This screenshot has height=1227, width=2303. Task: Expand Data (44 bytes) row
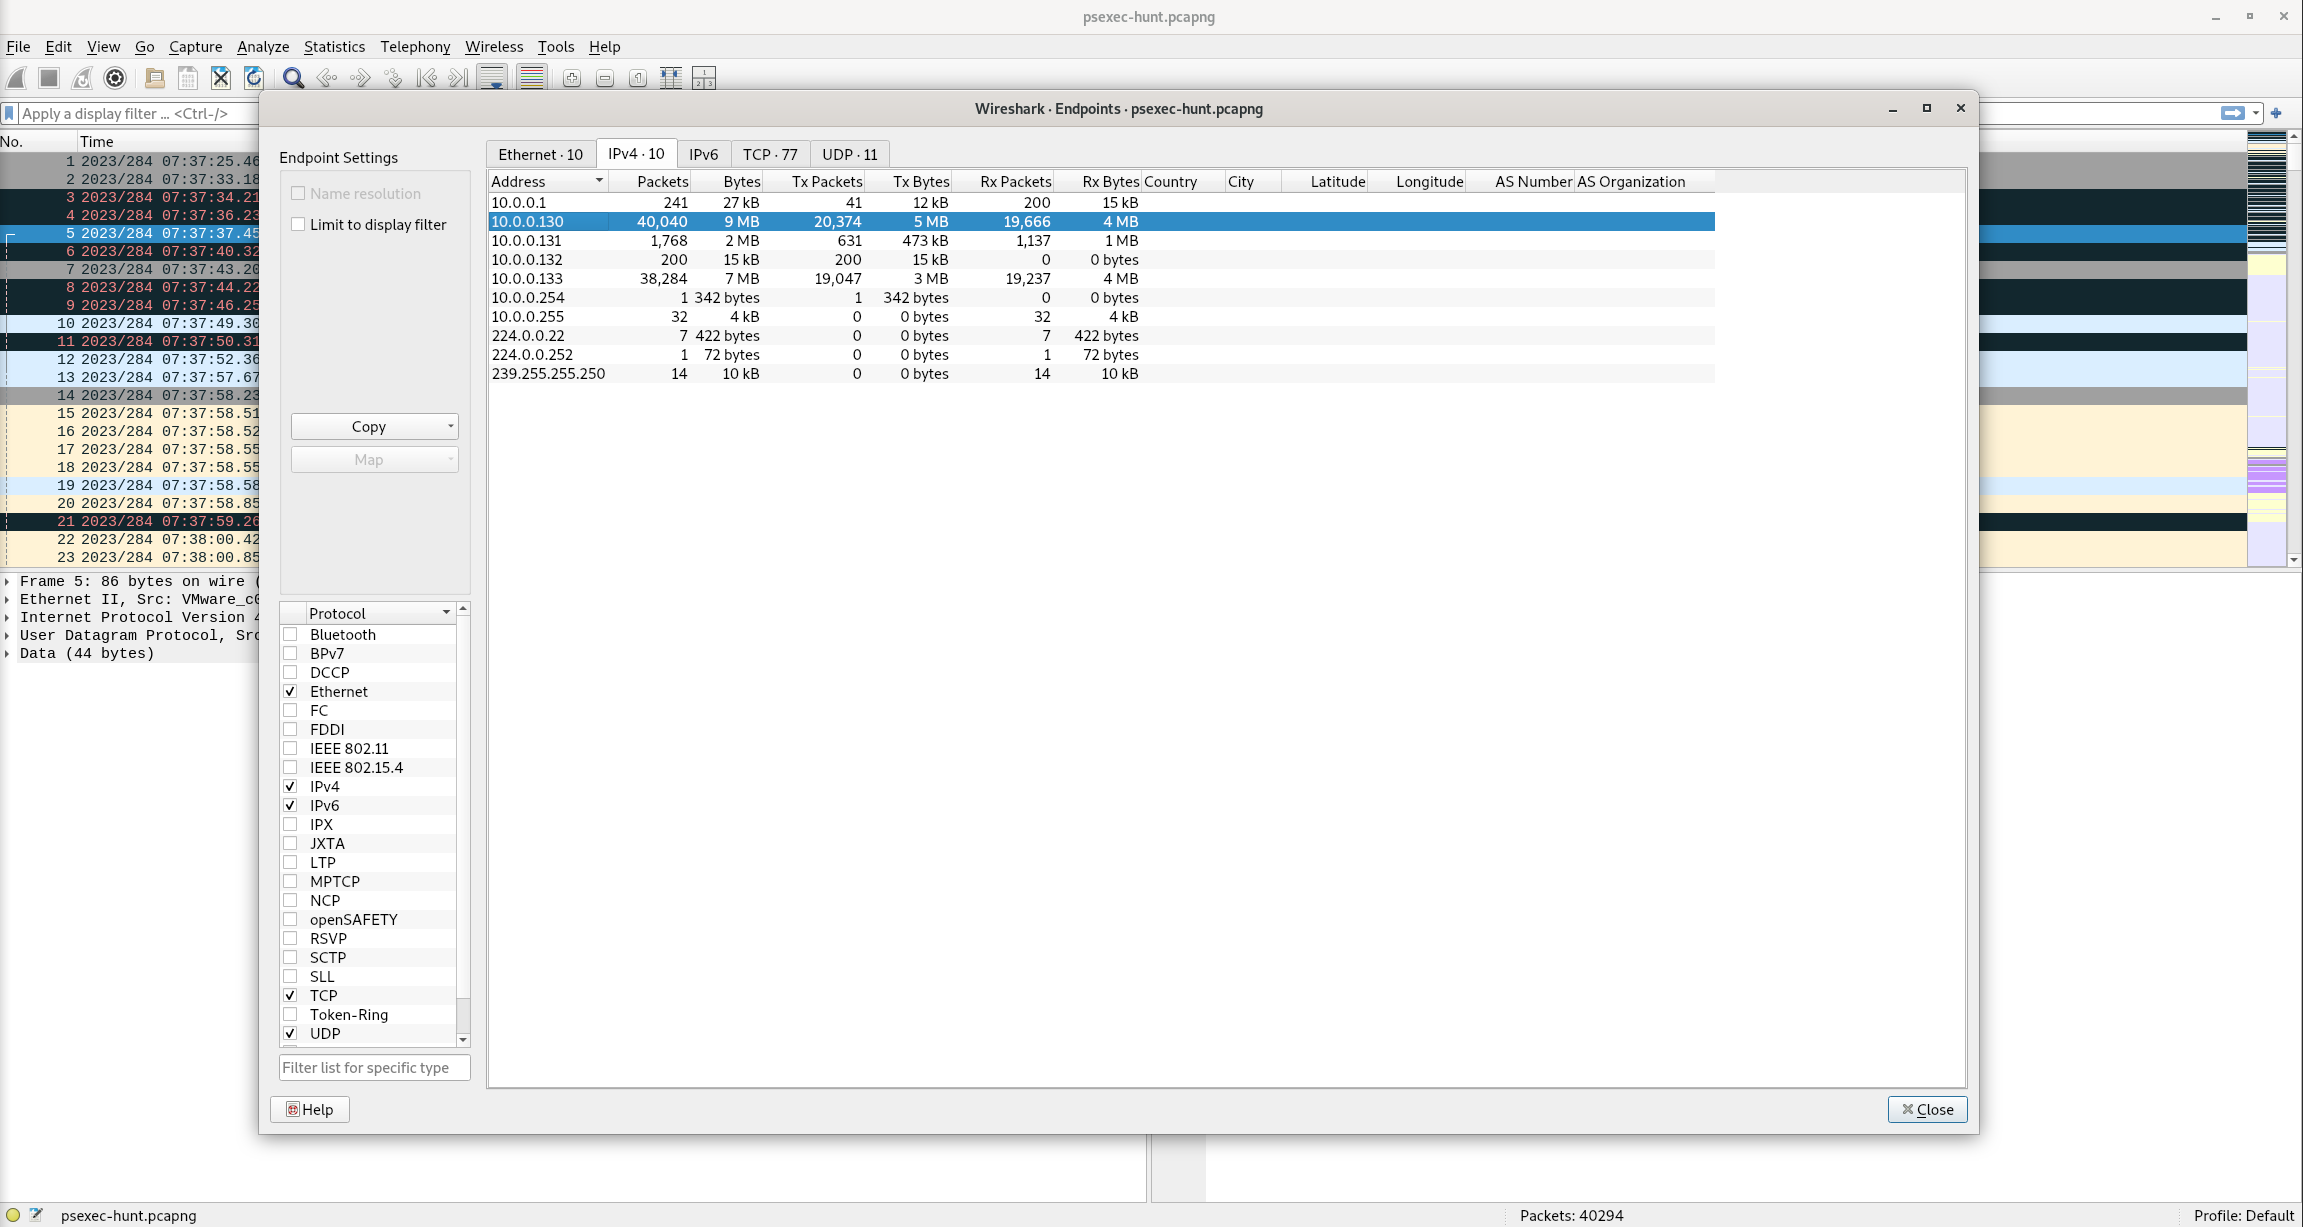8,653
